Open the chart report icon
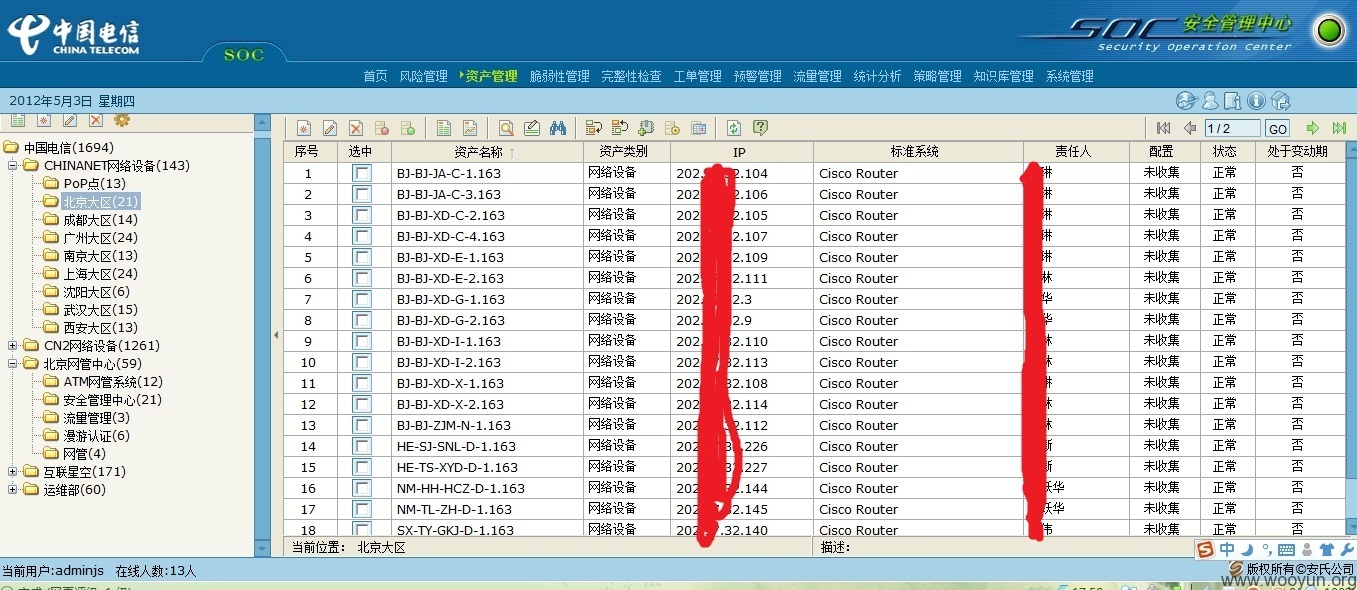The image size is (1357, 590). pos(470,128)
